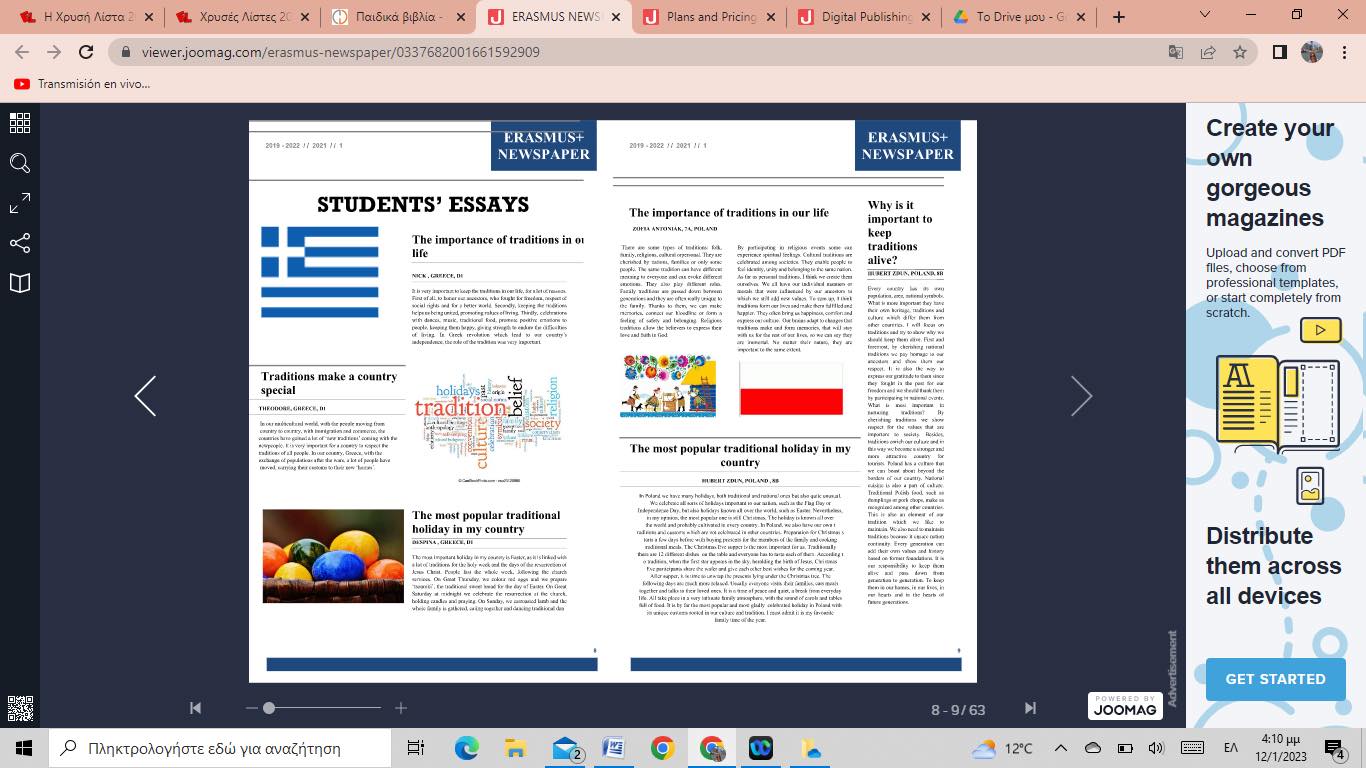Click 'Why is it important to keep traditions alive?' heading
The width and height of the screenshot is (1366, 768).
(900, 233)
